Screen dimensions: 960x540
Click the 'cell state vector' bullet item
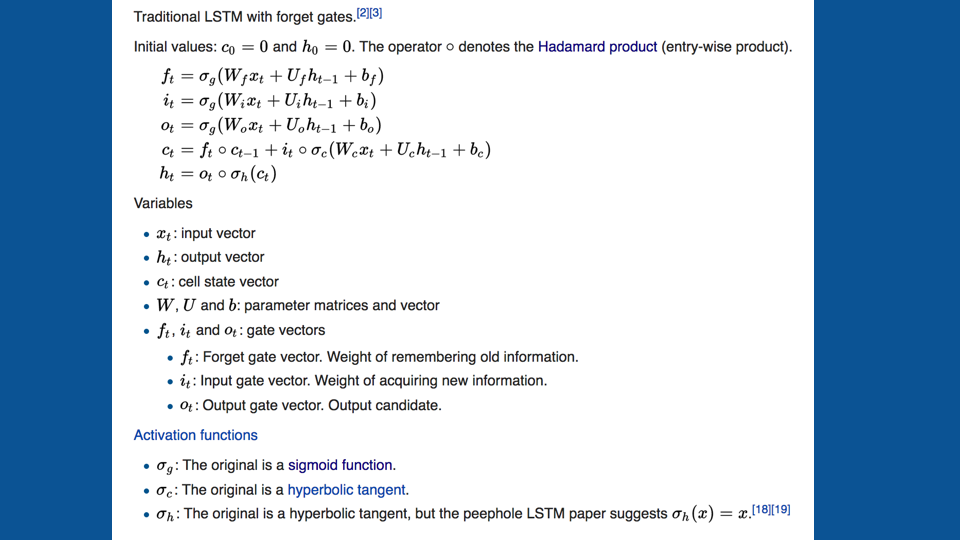pos(217,282)
